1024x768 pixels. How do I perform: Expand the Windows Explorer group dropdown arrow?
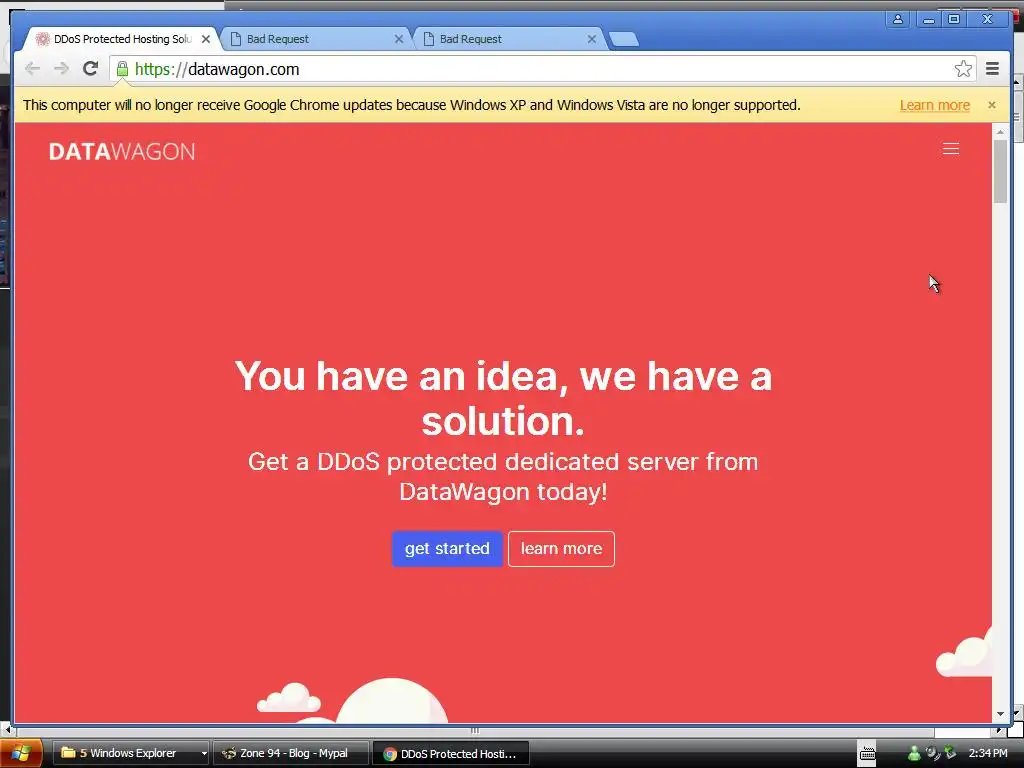[204, 754]
